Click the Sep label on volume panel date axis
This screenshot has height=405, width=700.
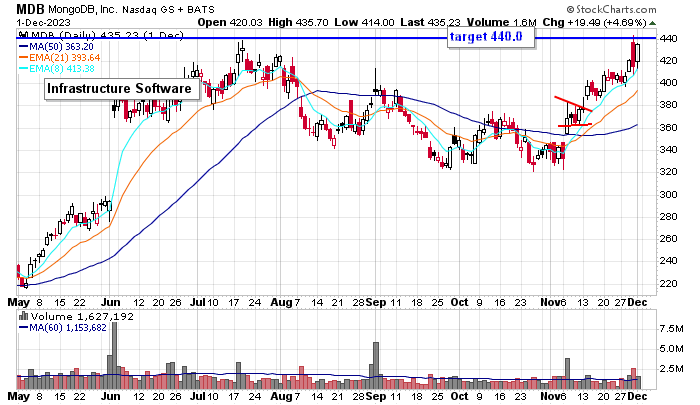pyautogui.click(x=376, y=396)
